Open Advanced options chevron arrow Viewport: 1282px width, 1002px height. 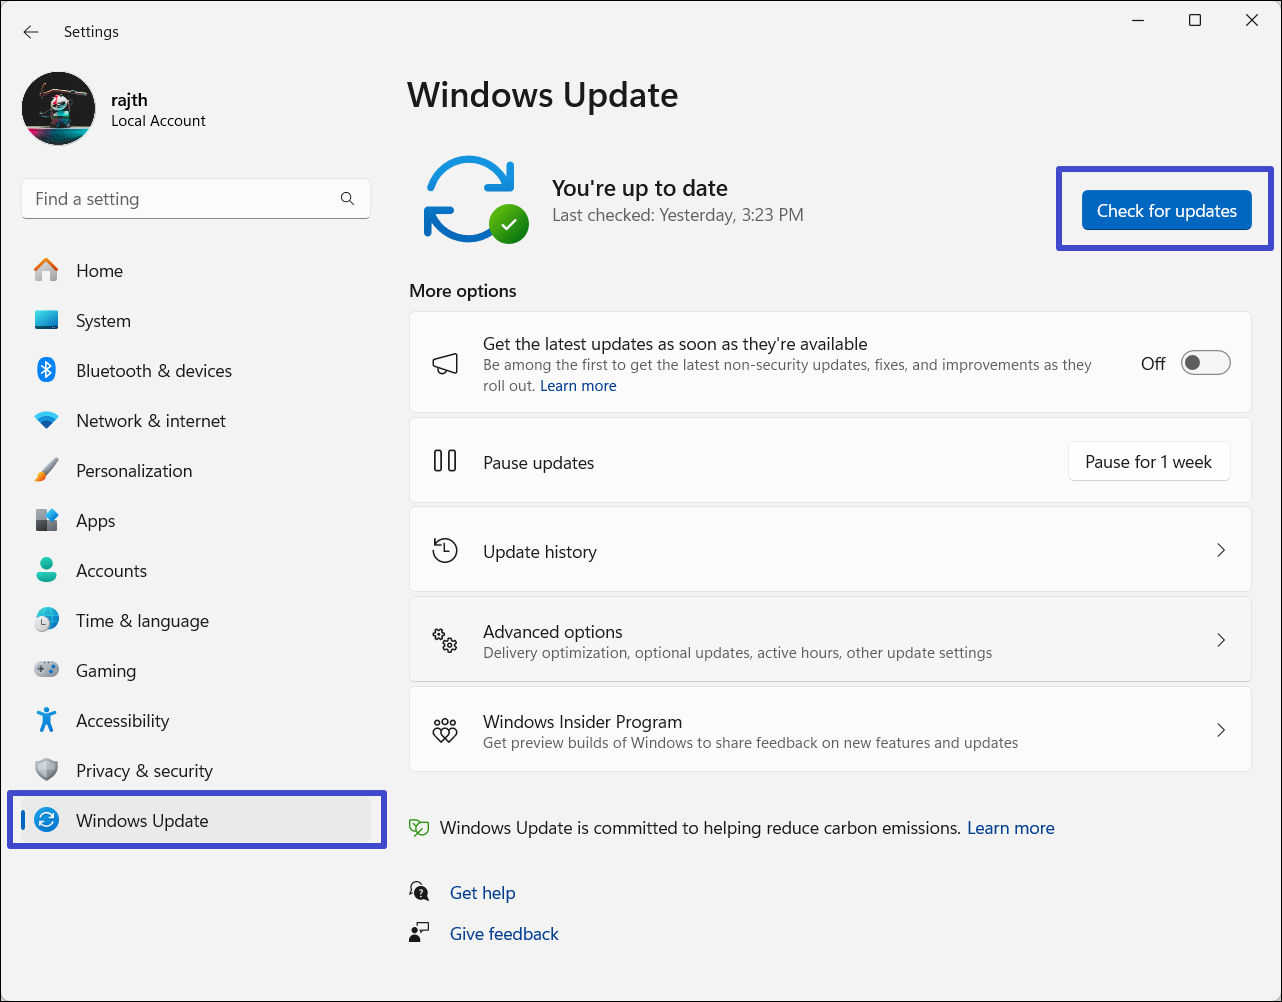click(x=1220, y=640)
